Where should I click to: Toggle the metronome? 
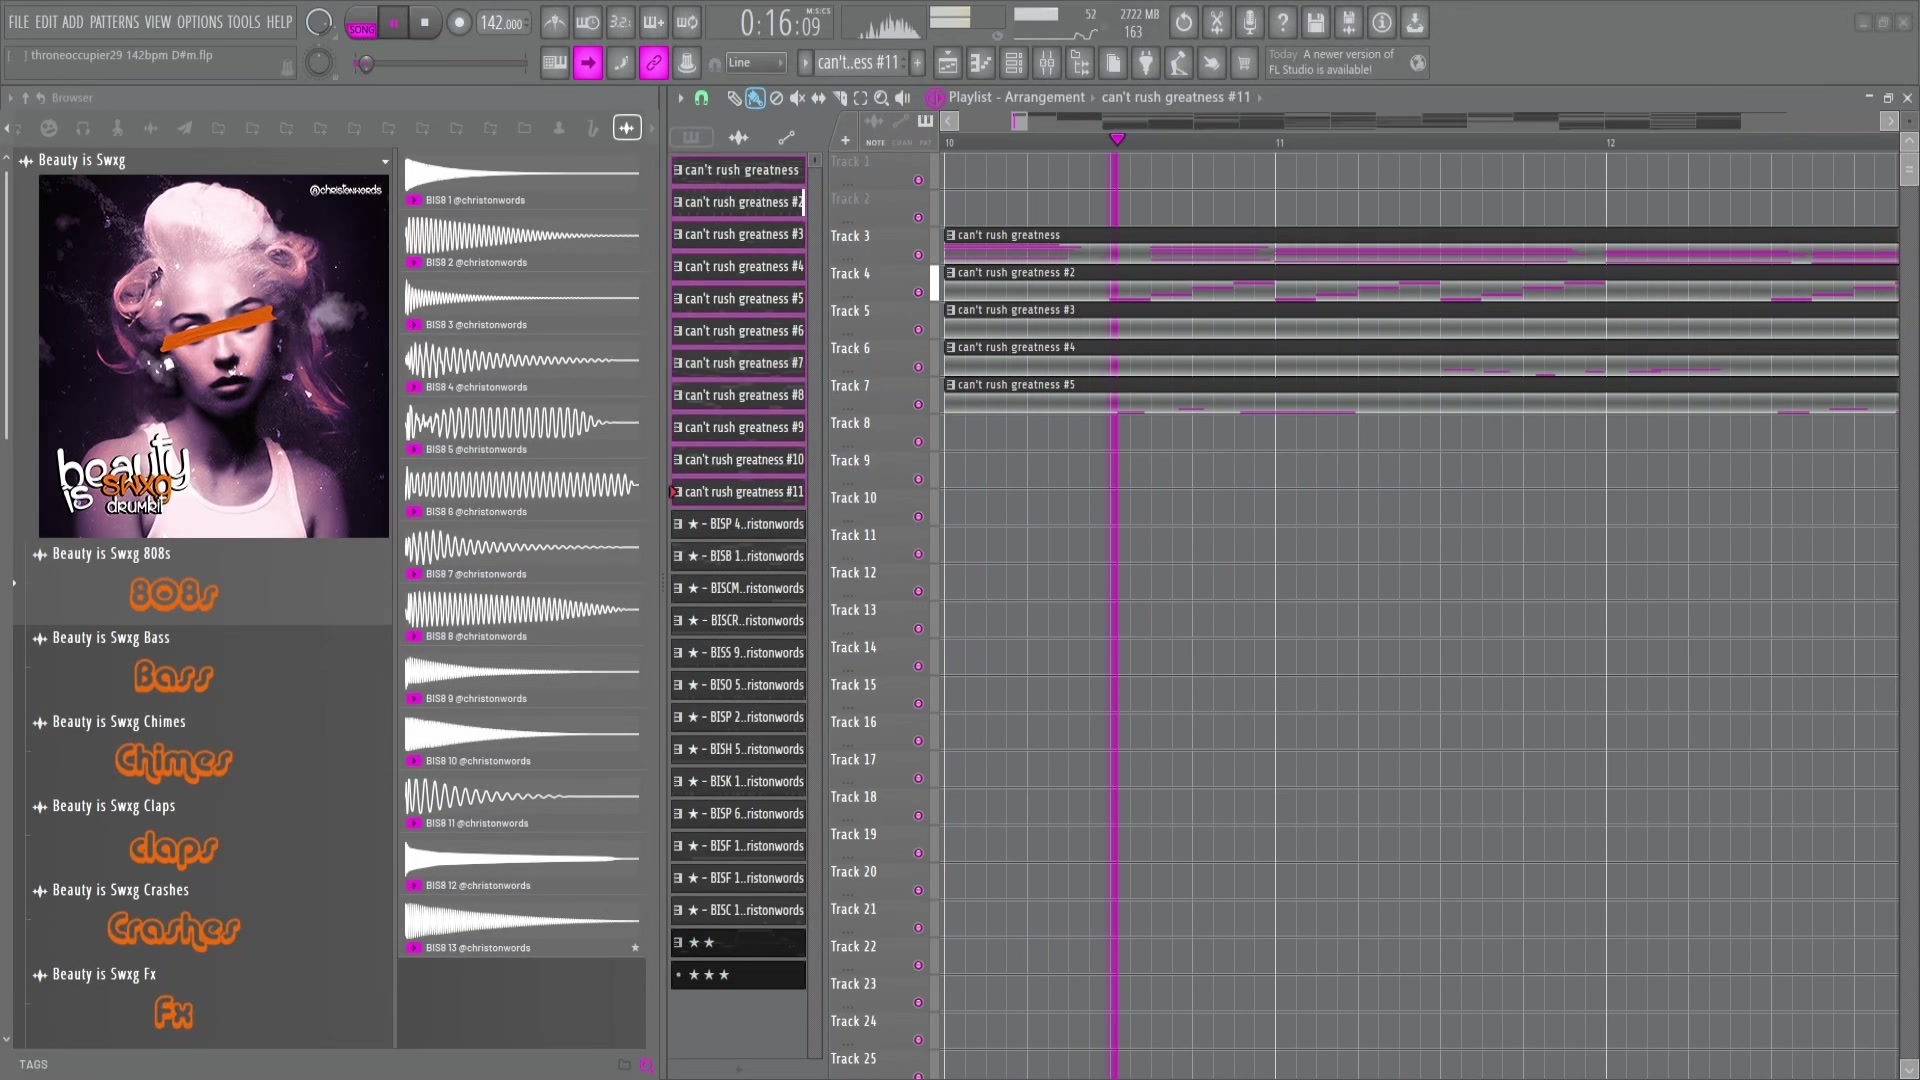[555, 22]
